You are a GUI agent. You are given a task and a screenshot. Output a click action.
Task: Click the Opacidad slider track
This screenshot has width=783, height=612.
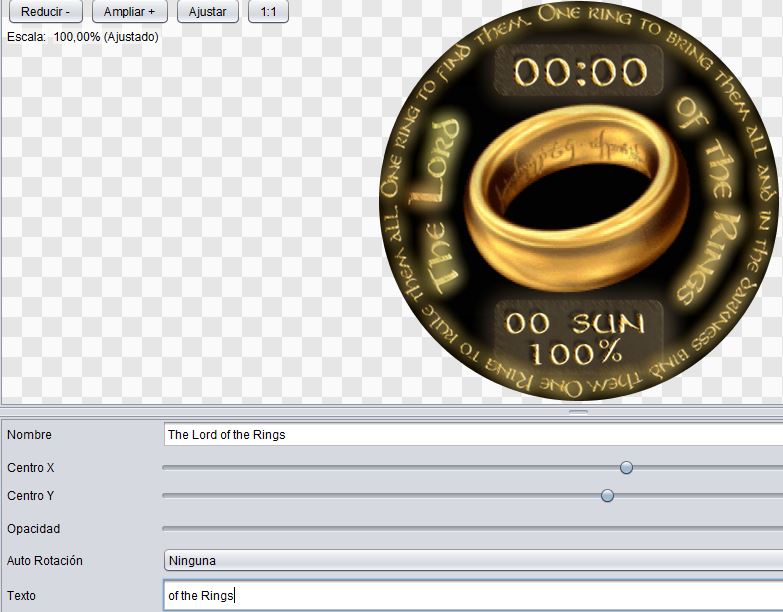472,528
